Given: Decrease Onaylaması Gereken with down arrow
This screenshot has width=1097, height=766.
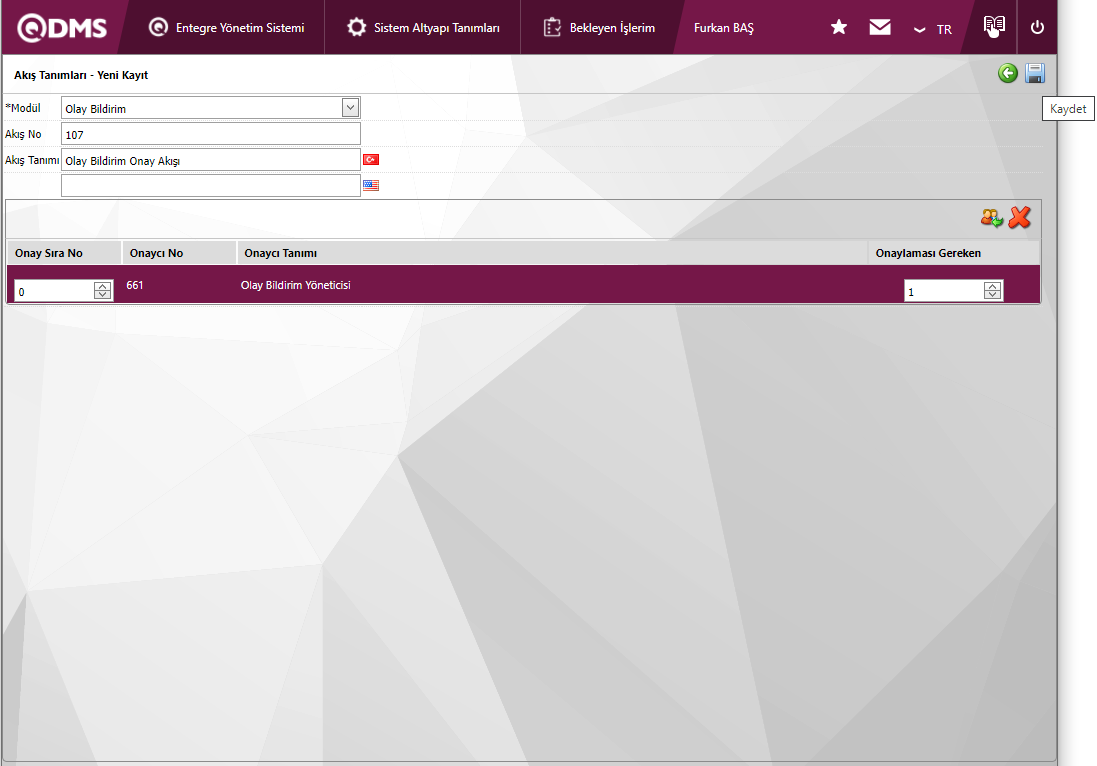Looking at the screenshot, I should [992, 295].
